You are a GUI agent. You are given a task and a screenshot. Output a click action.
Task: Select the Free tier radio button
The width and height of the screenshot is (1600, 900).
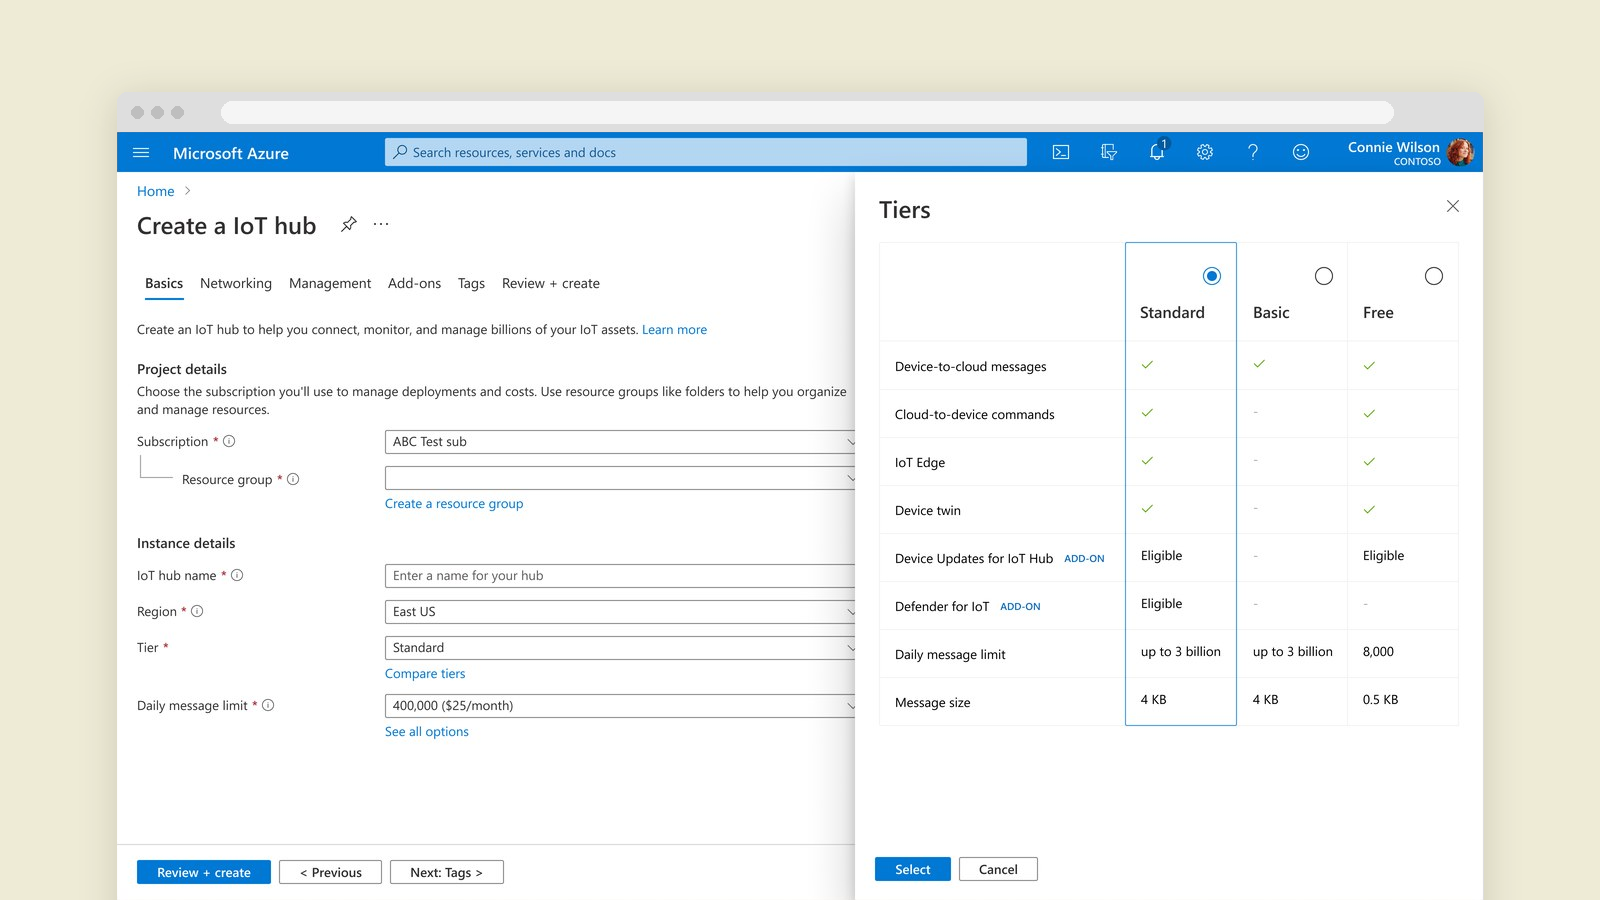click(x=1434, y=276)
